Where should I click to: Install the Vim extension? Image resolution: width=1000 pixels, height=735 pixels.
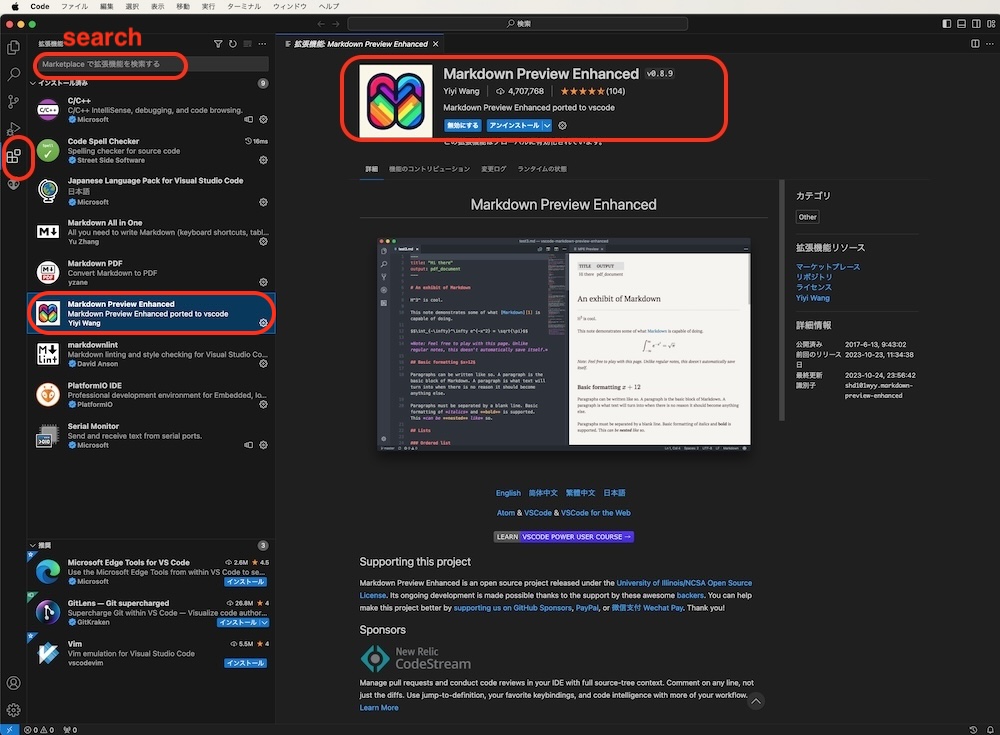pyautogui.click(x=245, y=663)
